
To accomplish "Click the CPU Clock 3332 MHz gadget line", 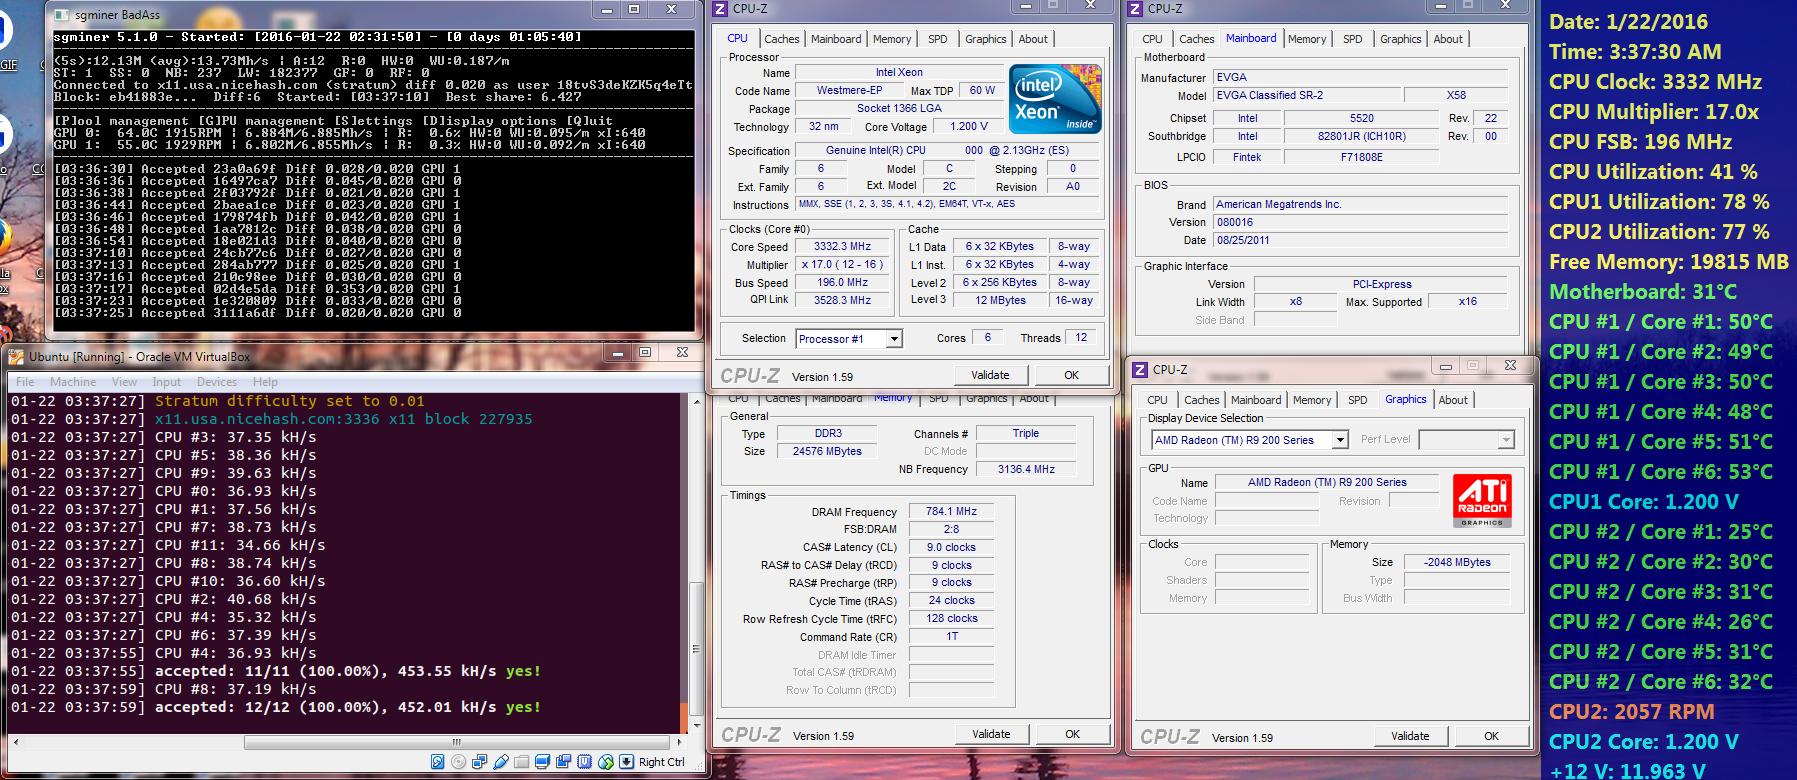I will point(1655,82).
